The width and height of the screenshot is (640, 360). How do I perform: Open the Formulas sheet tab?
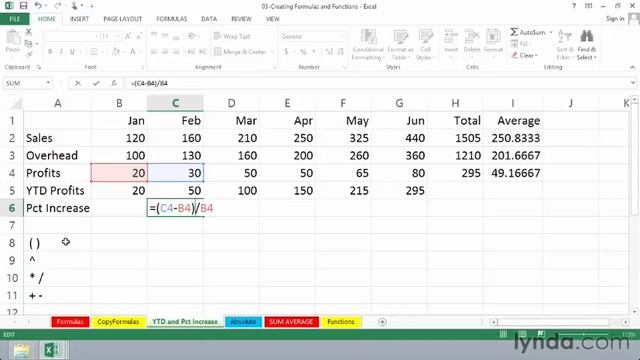[70, 322]
